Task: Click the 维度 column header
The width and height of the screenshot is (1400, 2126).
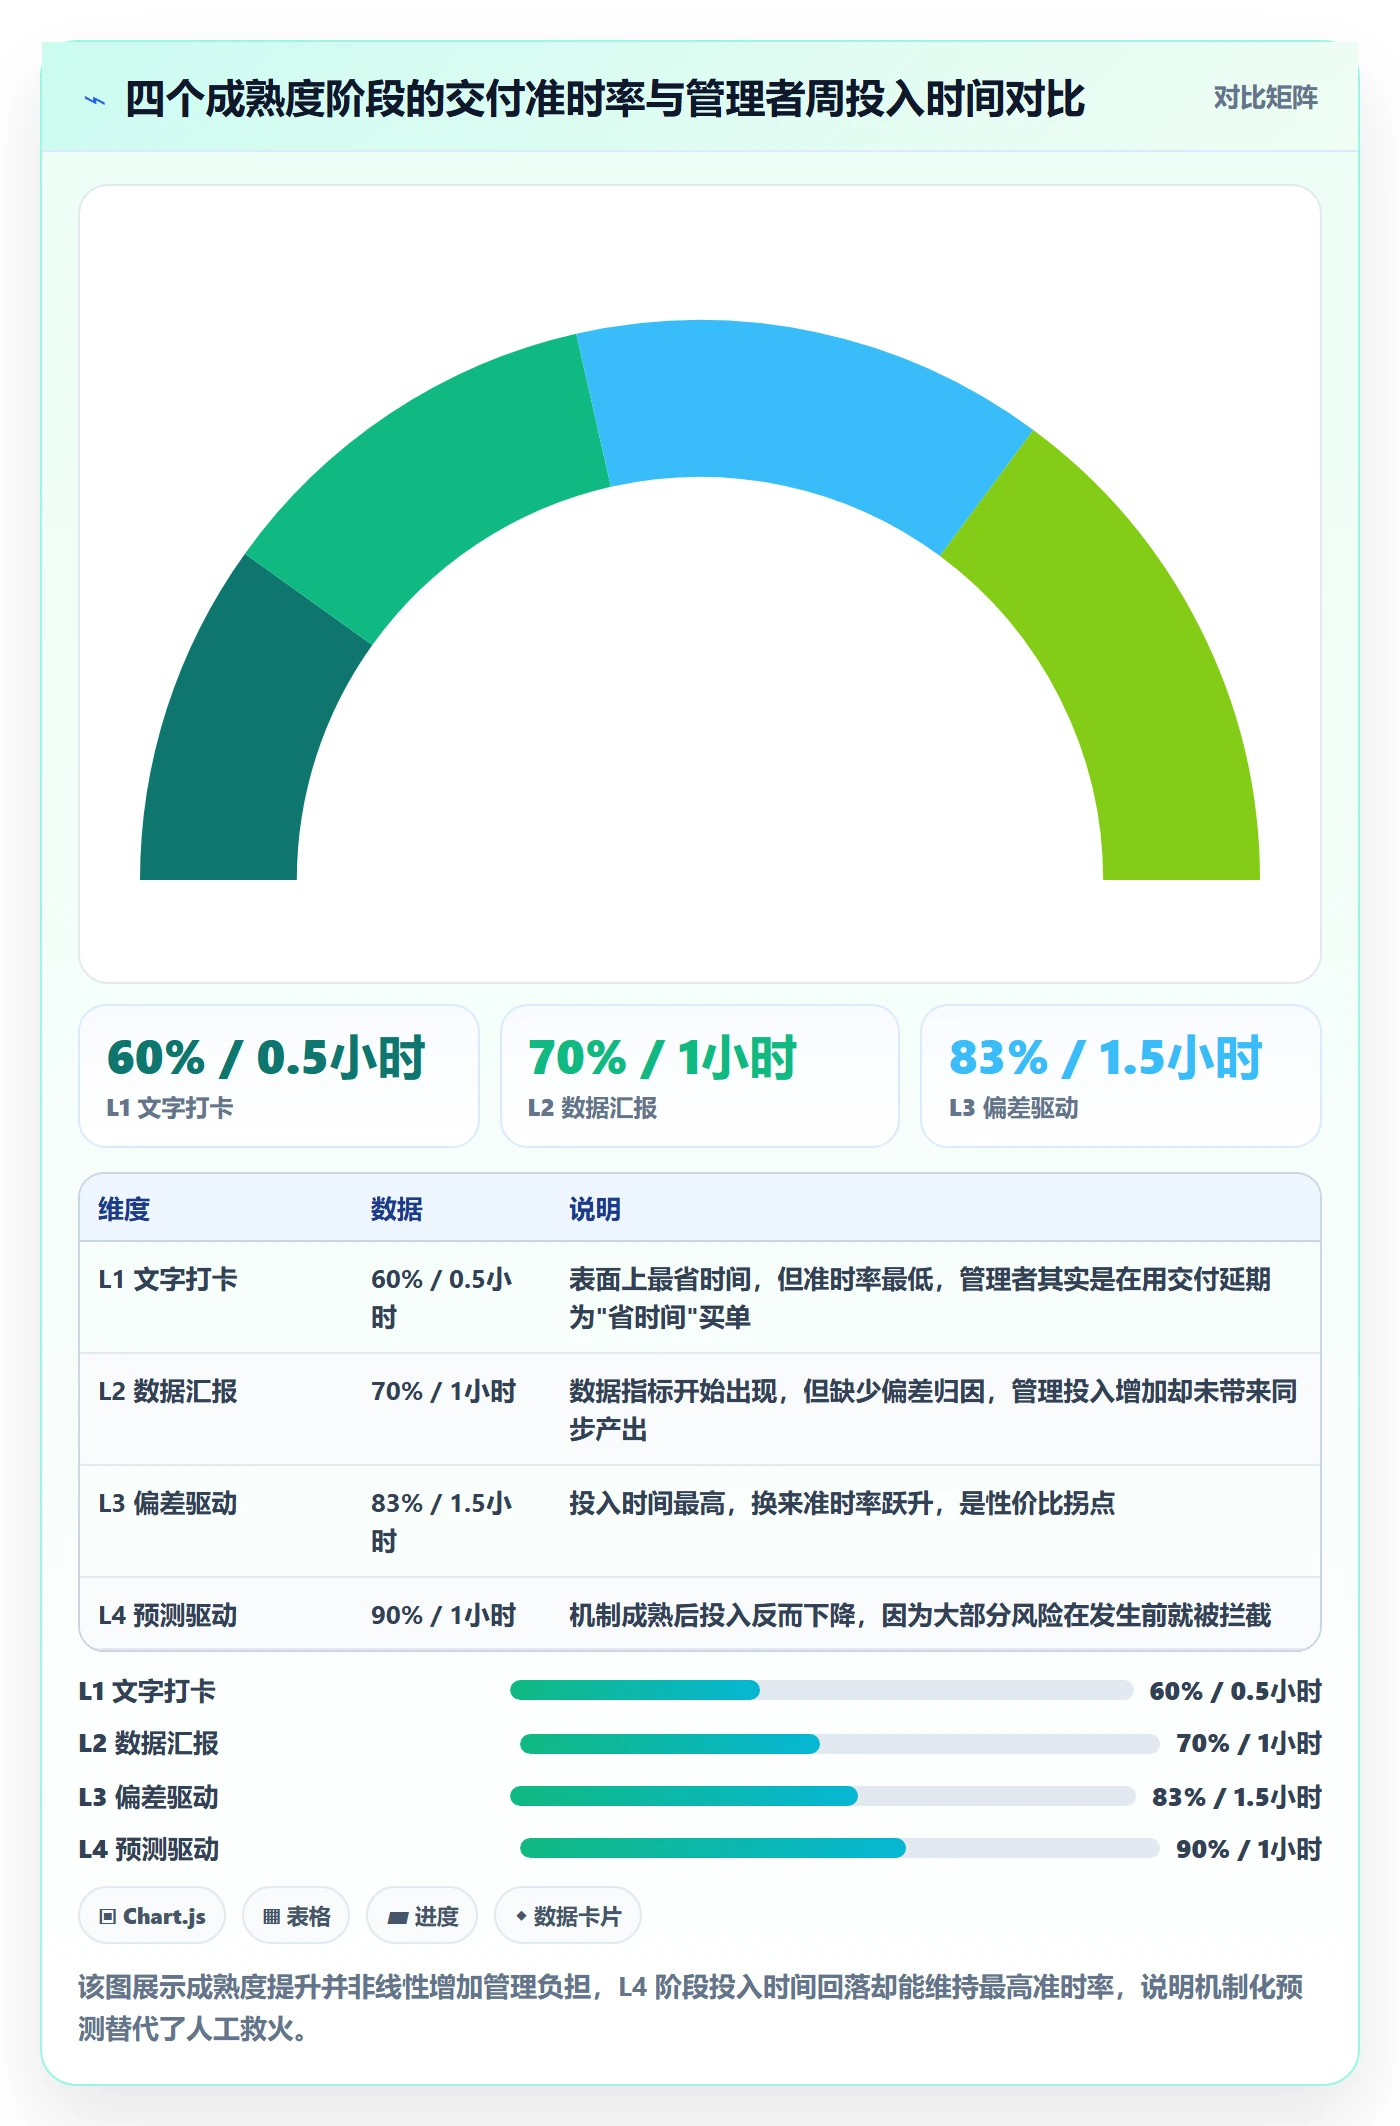Action: tap(124, 1209)
